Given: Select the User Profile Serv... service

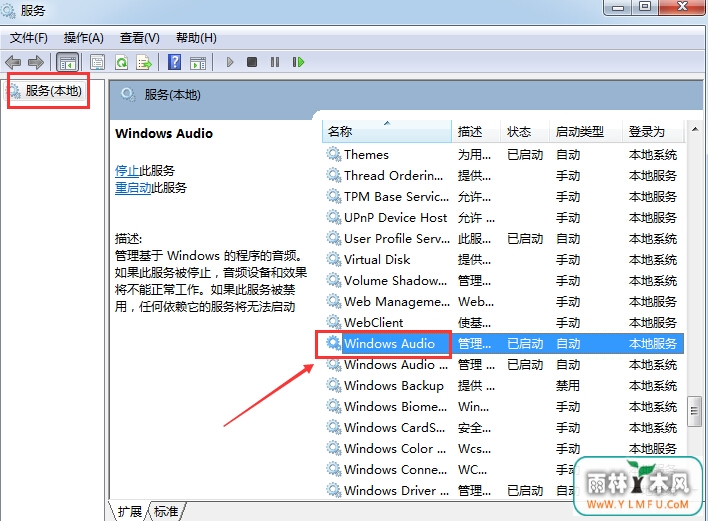Looking at the screenshot, I should click(503, 239).
